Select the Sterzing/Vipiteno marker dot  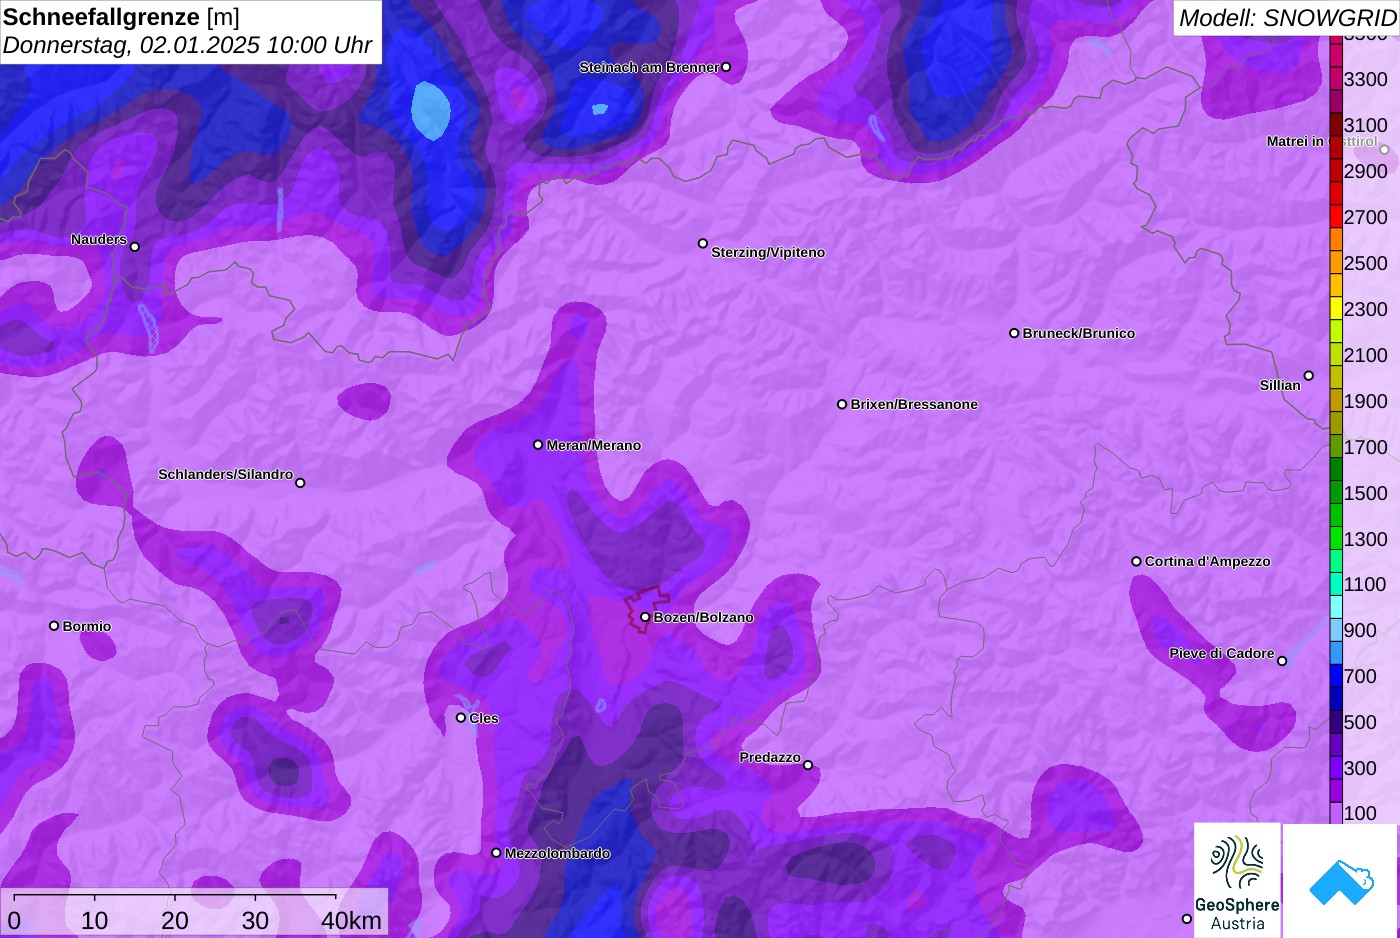(703, 243)
